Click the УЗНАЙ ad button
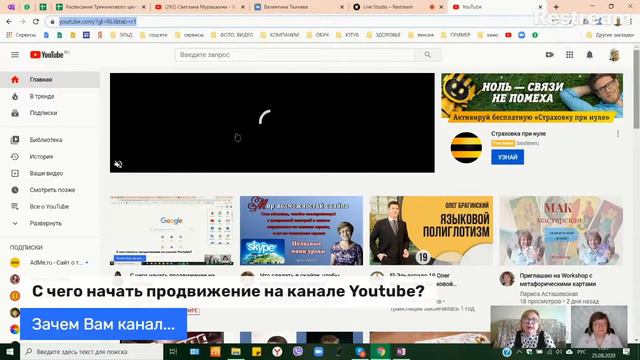The width and height of the screenshot is (640, 360). (x=507, y=157)
